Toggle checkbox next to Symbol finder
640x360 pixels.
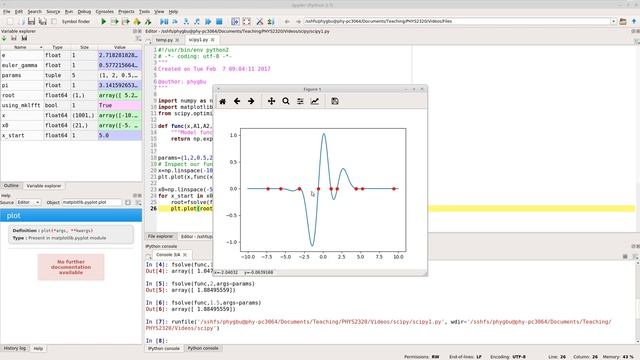(x=54, y=21)
